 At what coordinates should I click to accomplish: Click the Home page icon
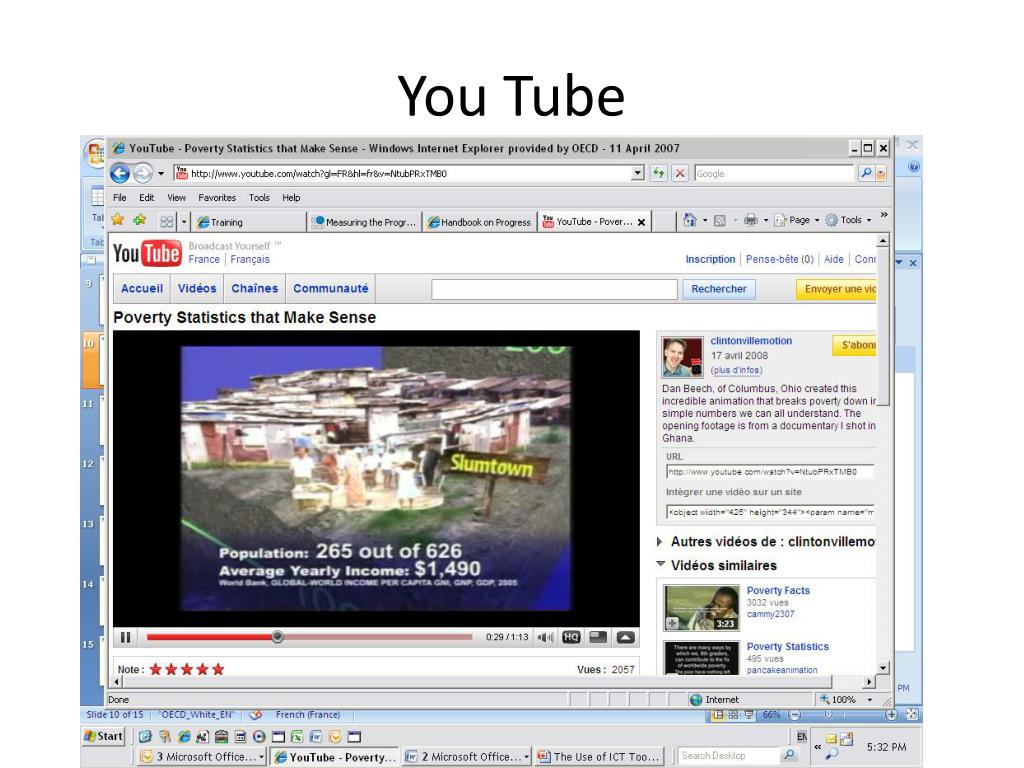coord(690,220)
